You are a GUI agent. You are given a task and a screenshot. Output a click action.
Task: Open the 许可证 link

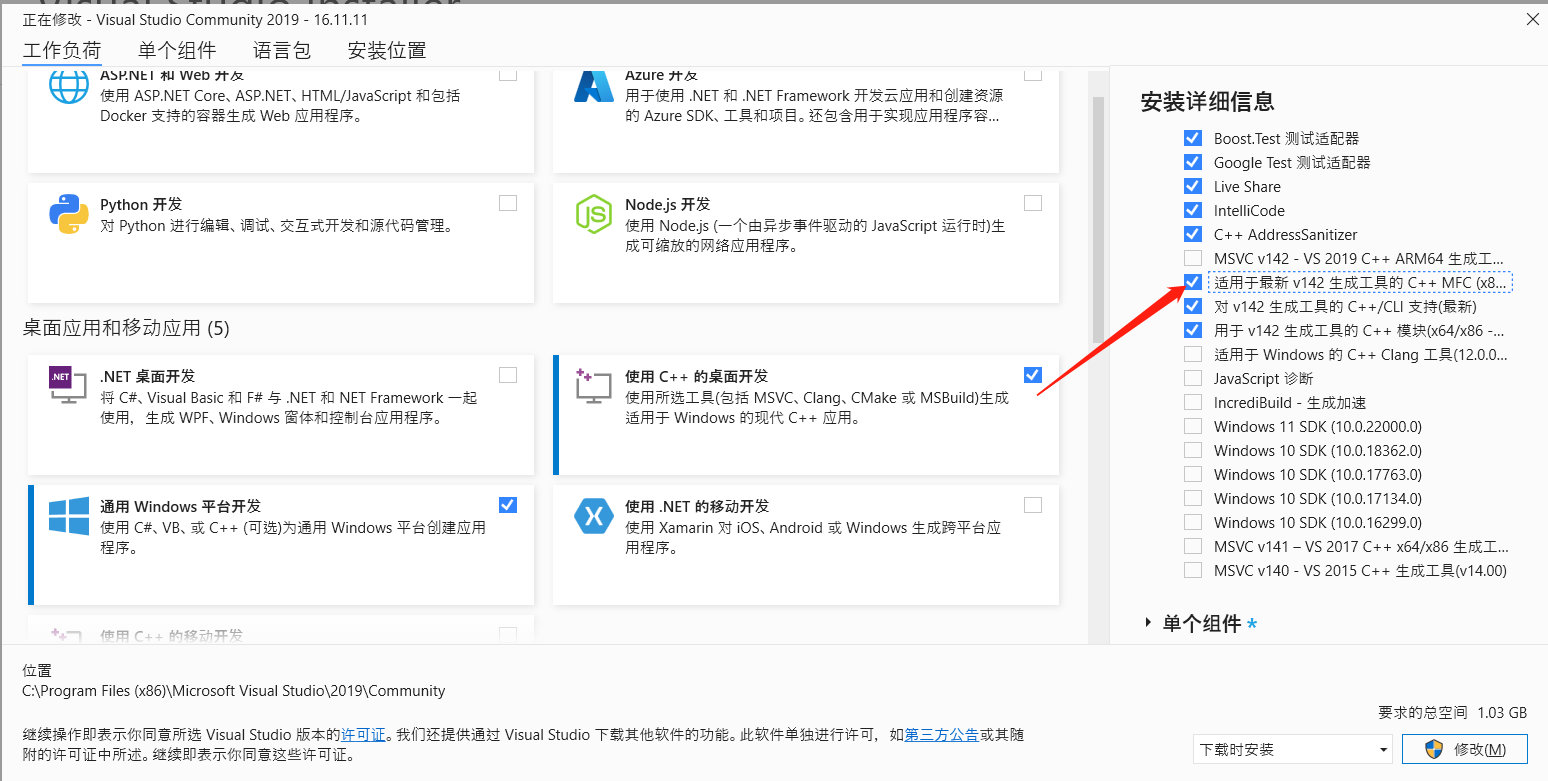[x=363, y=735]
